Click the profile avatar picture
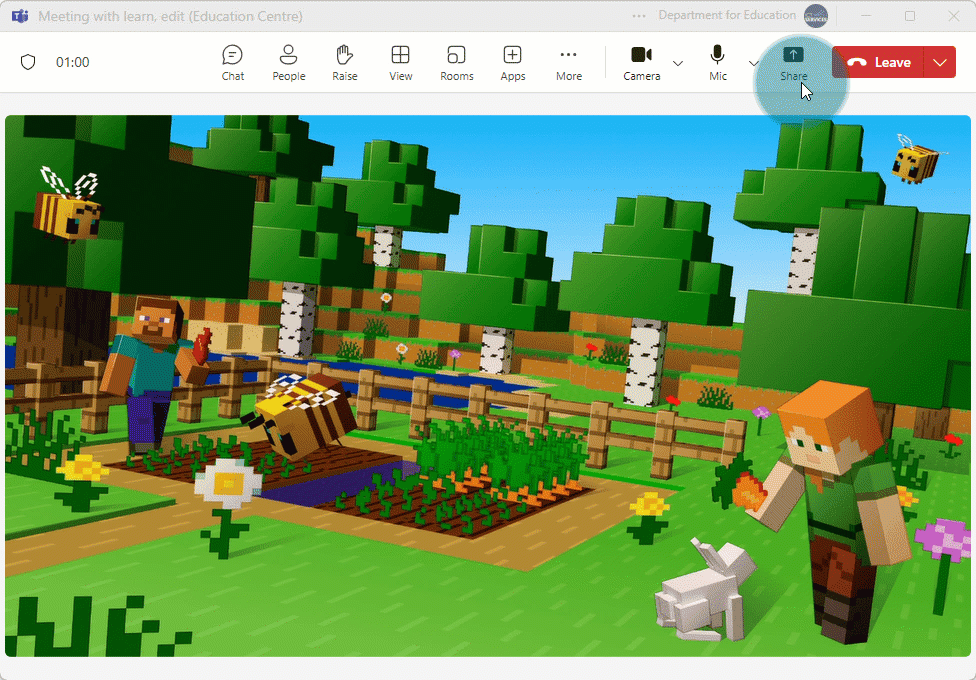This screenshot has height=680, width=976. [816, 16]
